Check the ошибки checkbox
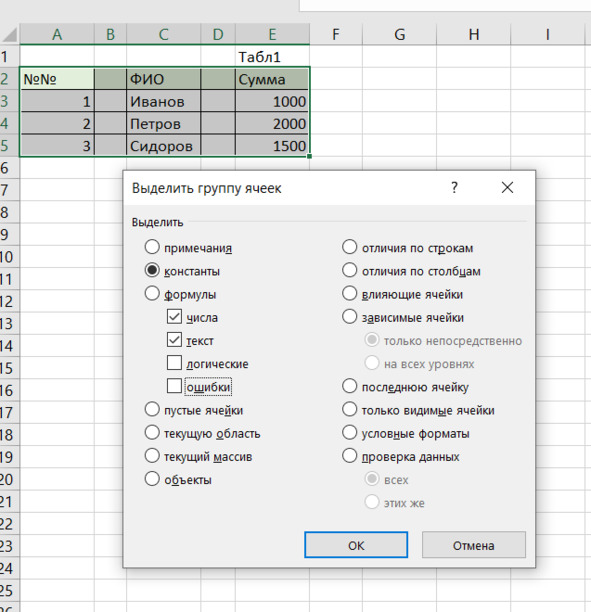The image size is (591, 612). coord(174,386)
